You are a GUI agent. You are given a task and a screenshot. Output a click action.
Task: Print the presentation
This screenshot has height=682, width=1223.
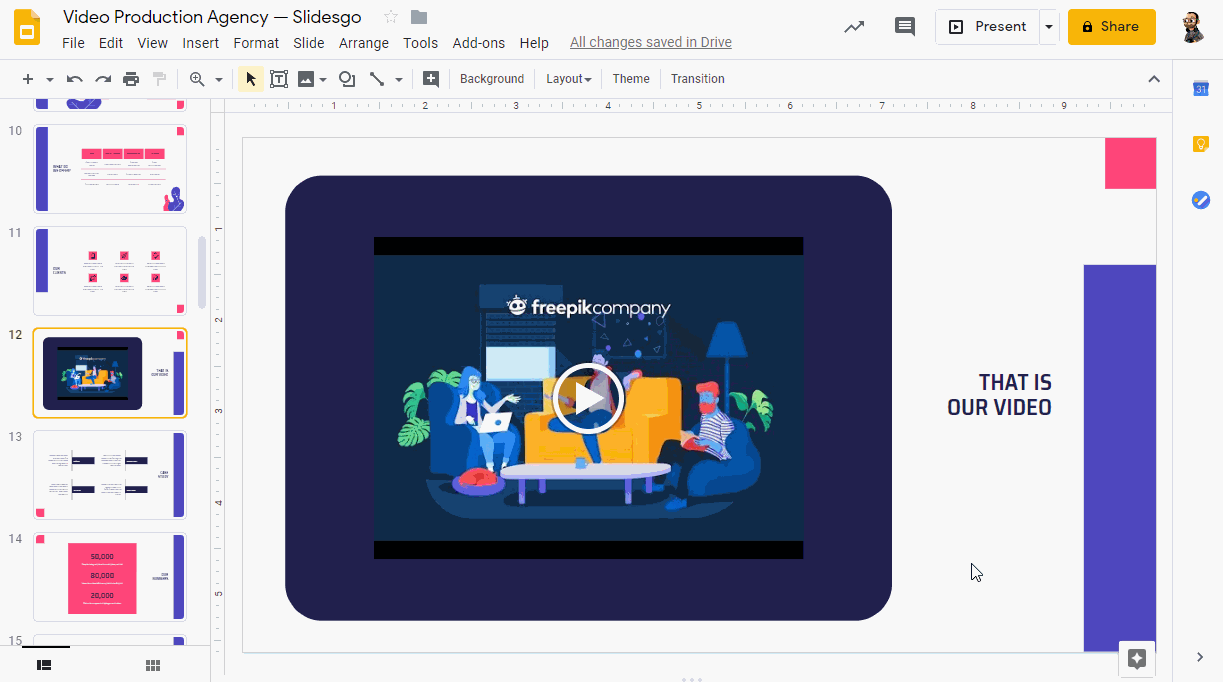[x=131, y=79]
